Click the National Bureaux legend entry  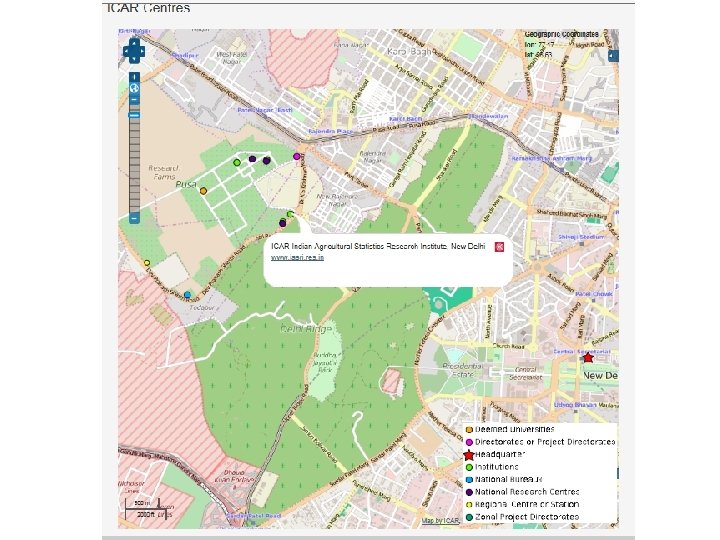508,479
